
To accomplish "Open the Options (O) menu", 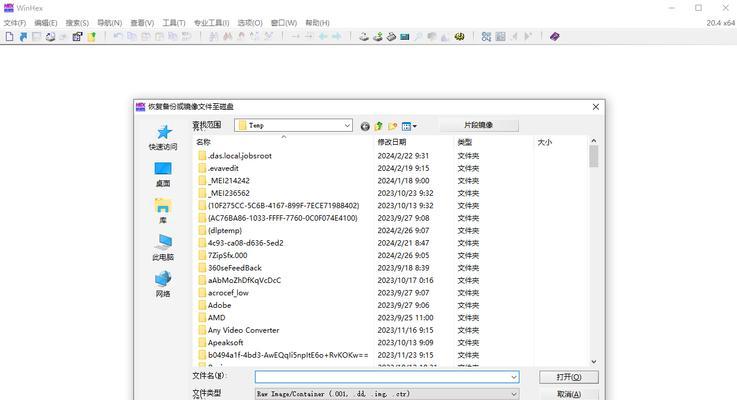I will point(250,23).
